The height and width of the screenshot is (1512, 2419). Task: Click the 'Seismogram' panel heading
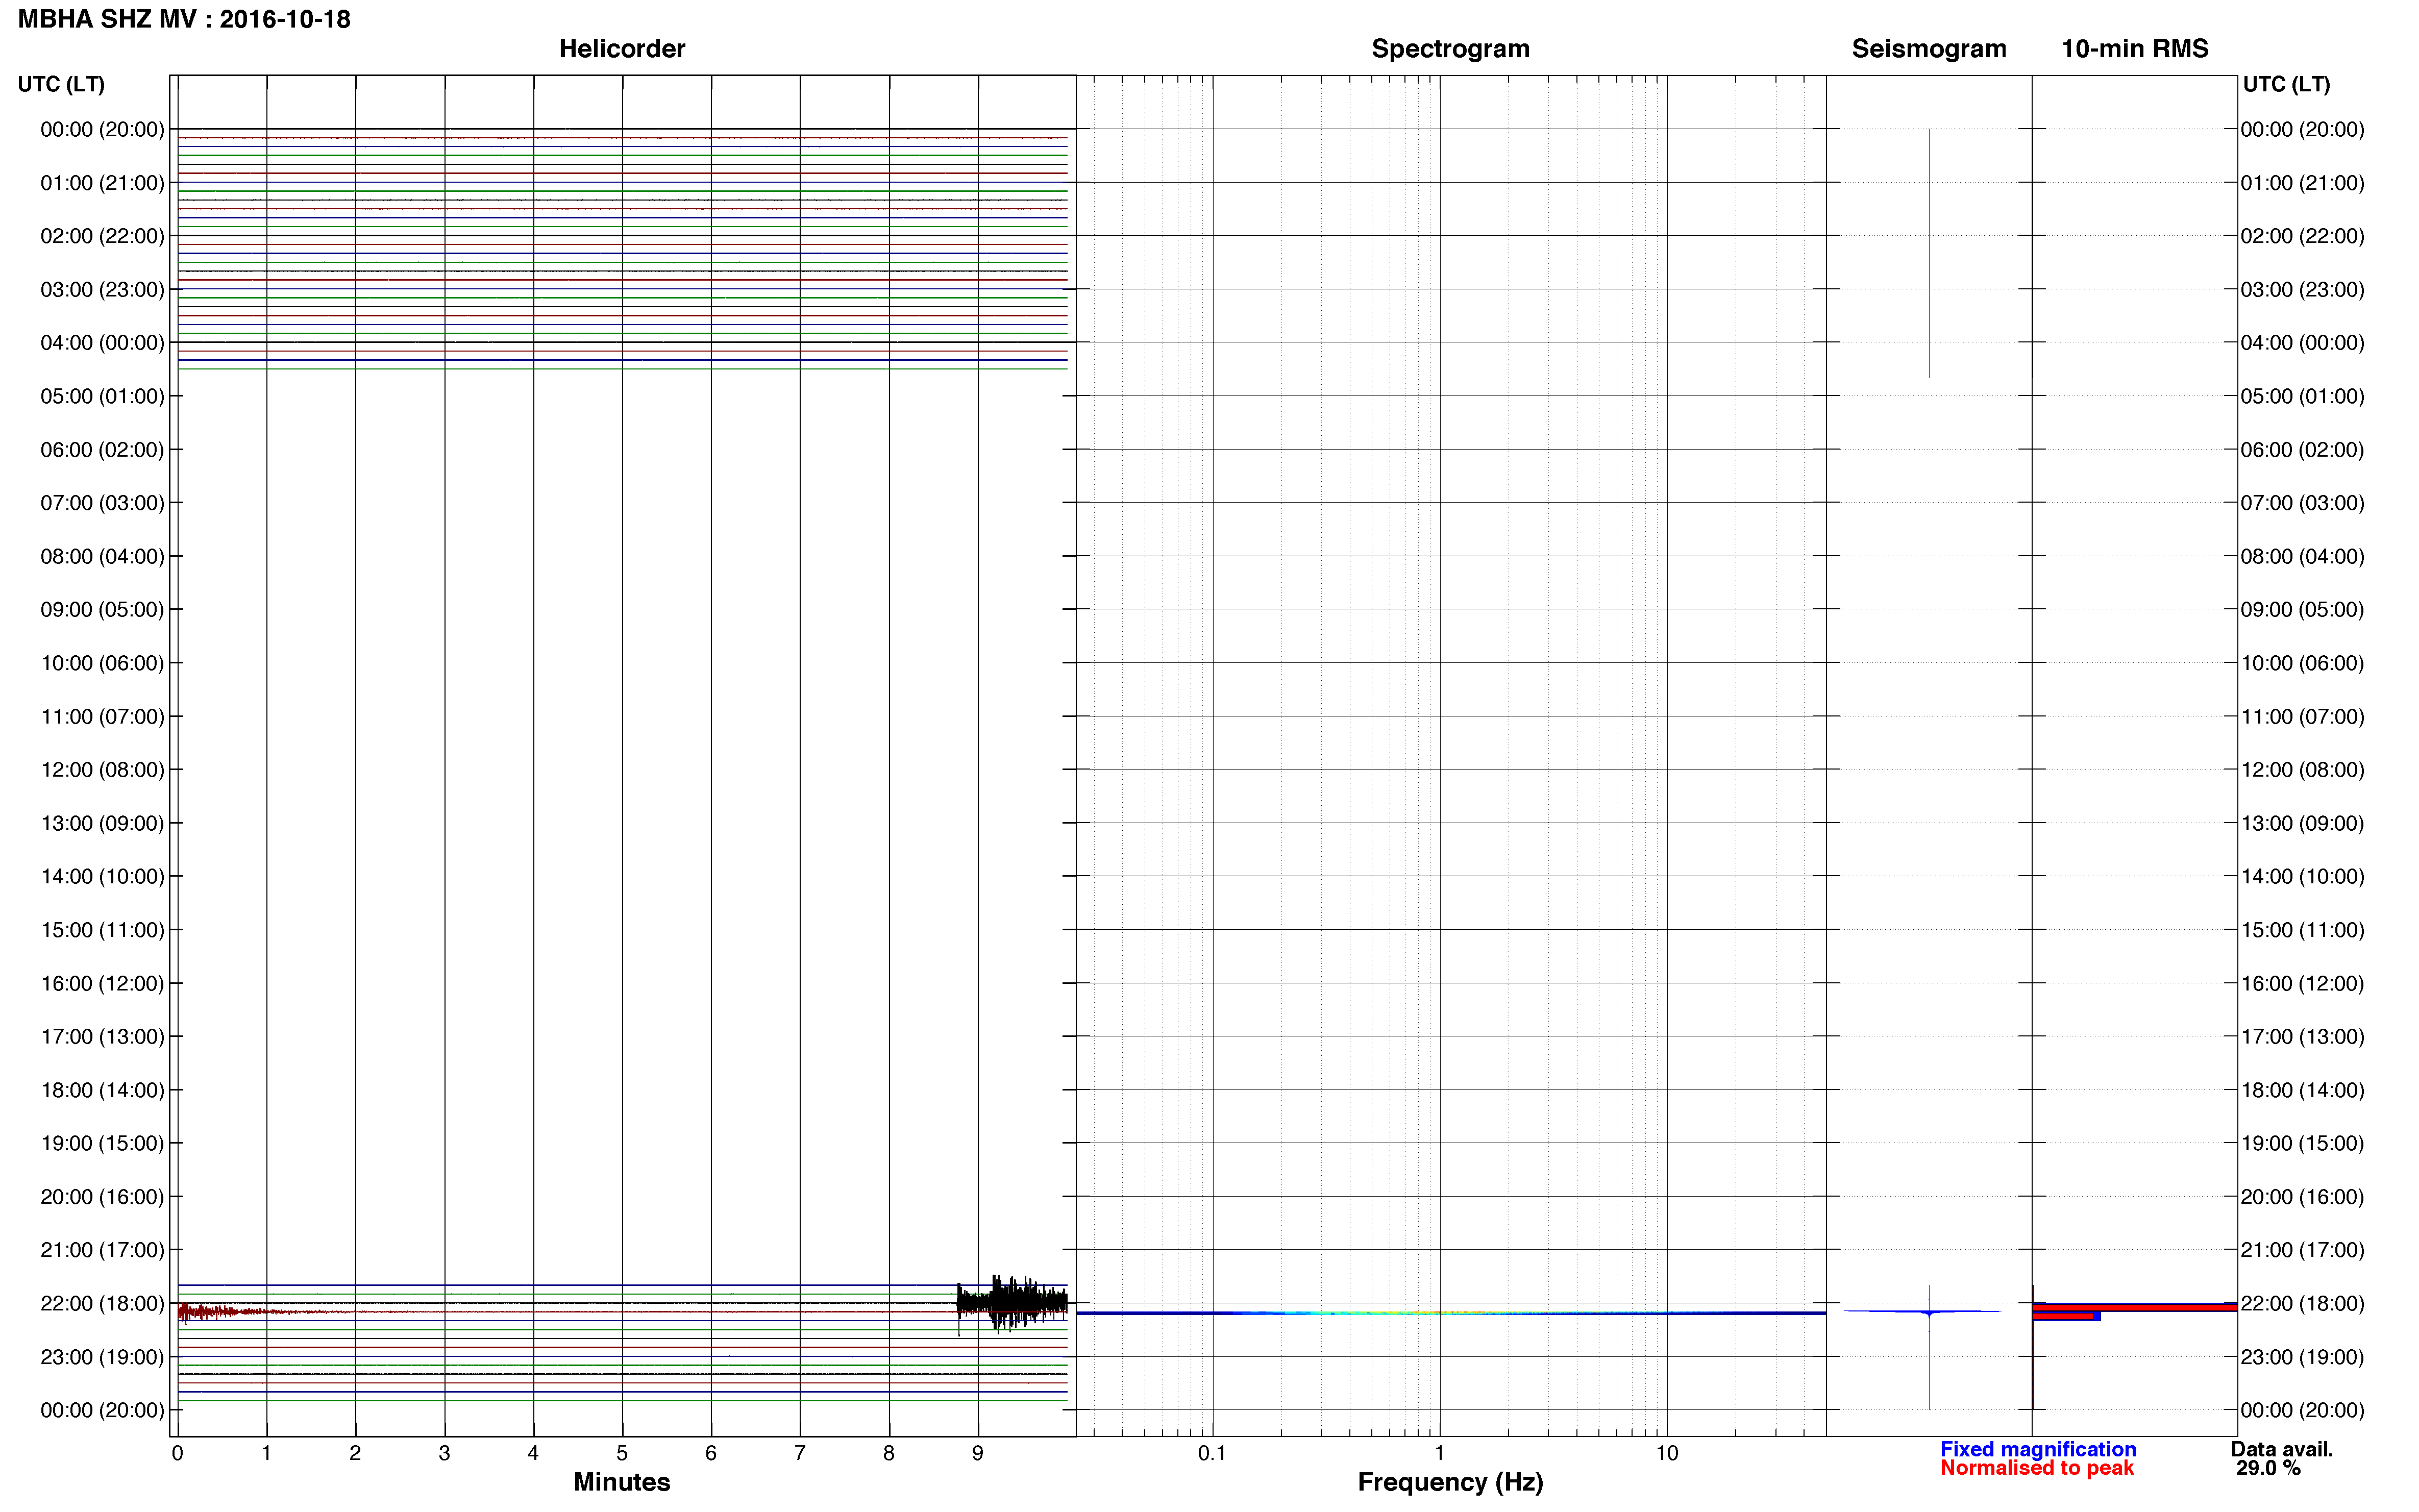click(1928, 49)
